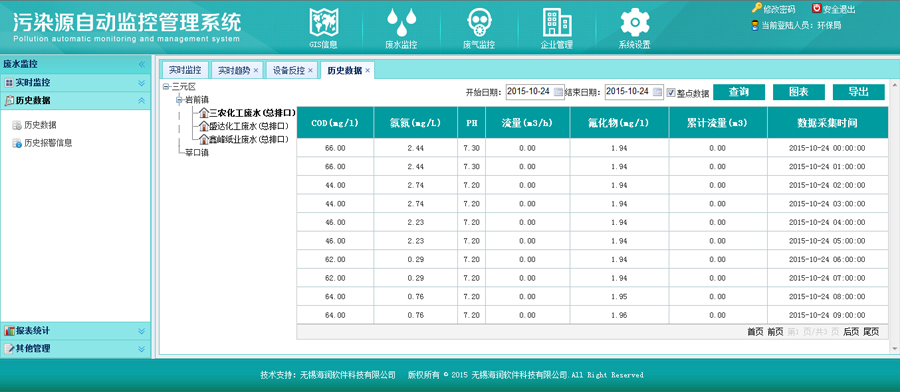The height and width of the screenshot is (392, 900).
Task: Open 废水监控 water drops icon
Action: [401, 22]
